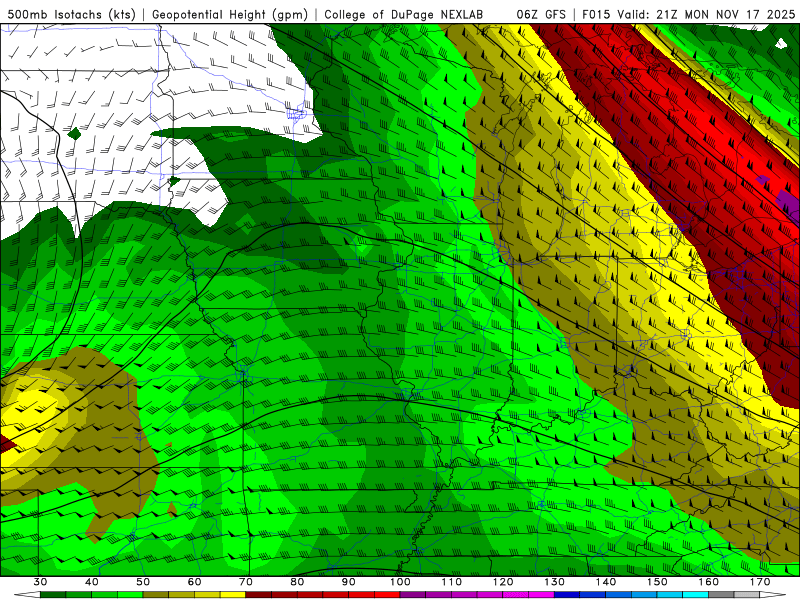Click the "College of DuPage NEXLAB" credit text
The width and height of the screenshot is (800, 600).
[x=404, y=14]
